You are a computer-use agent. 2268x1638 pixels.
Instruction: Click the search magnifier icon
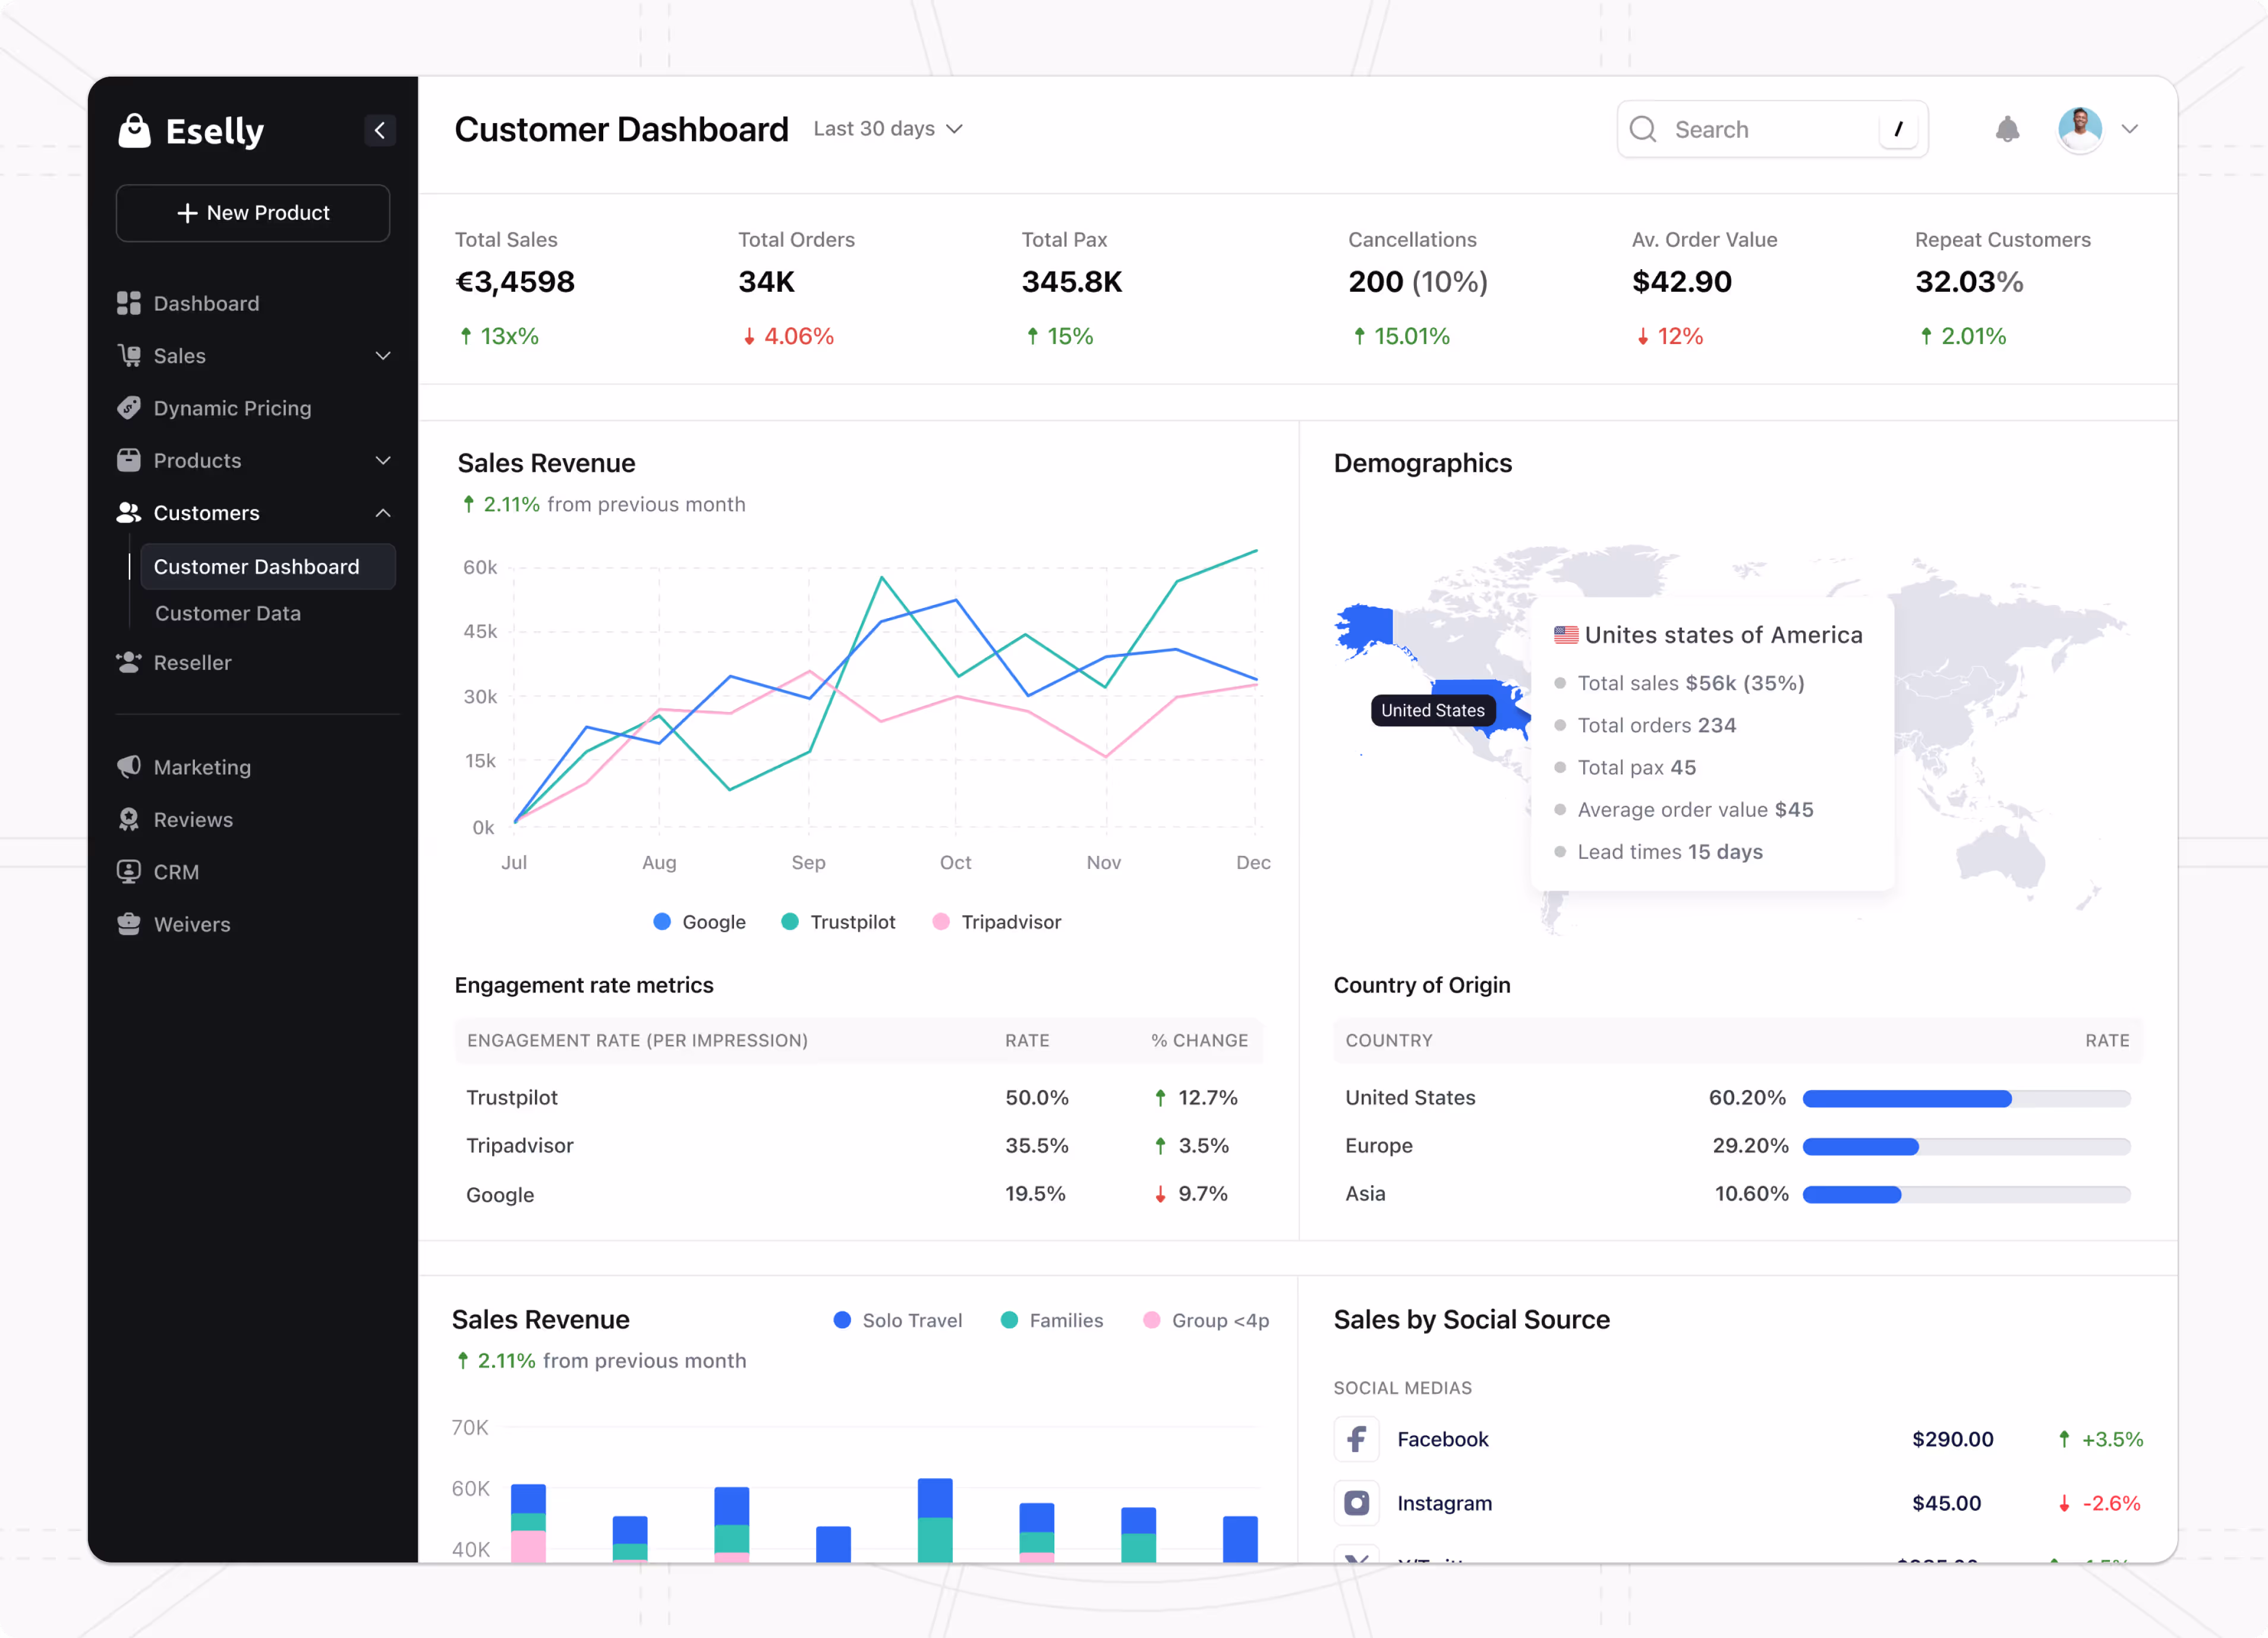click(x=1642, y=129)
